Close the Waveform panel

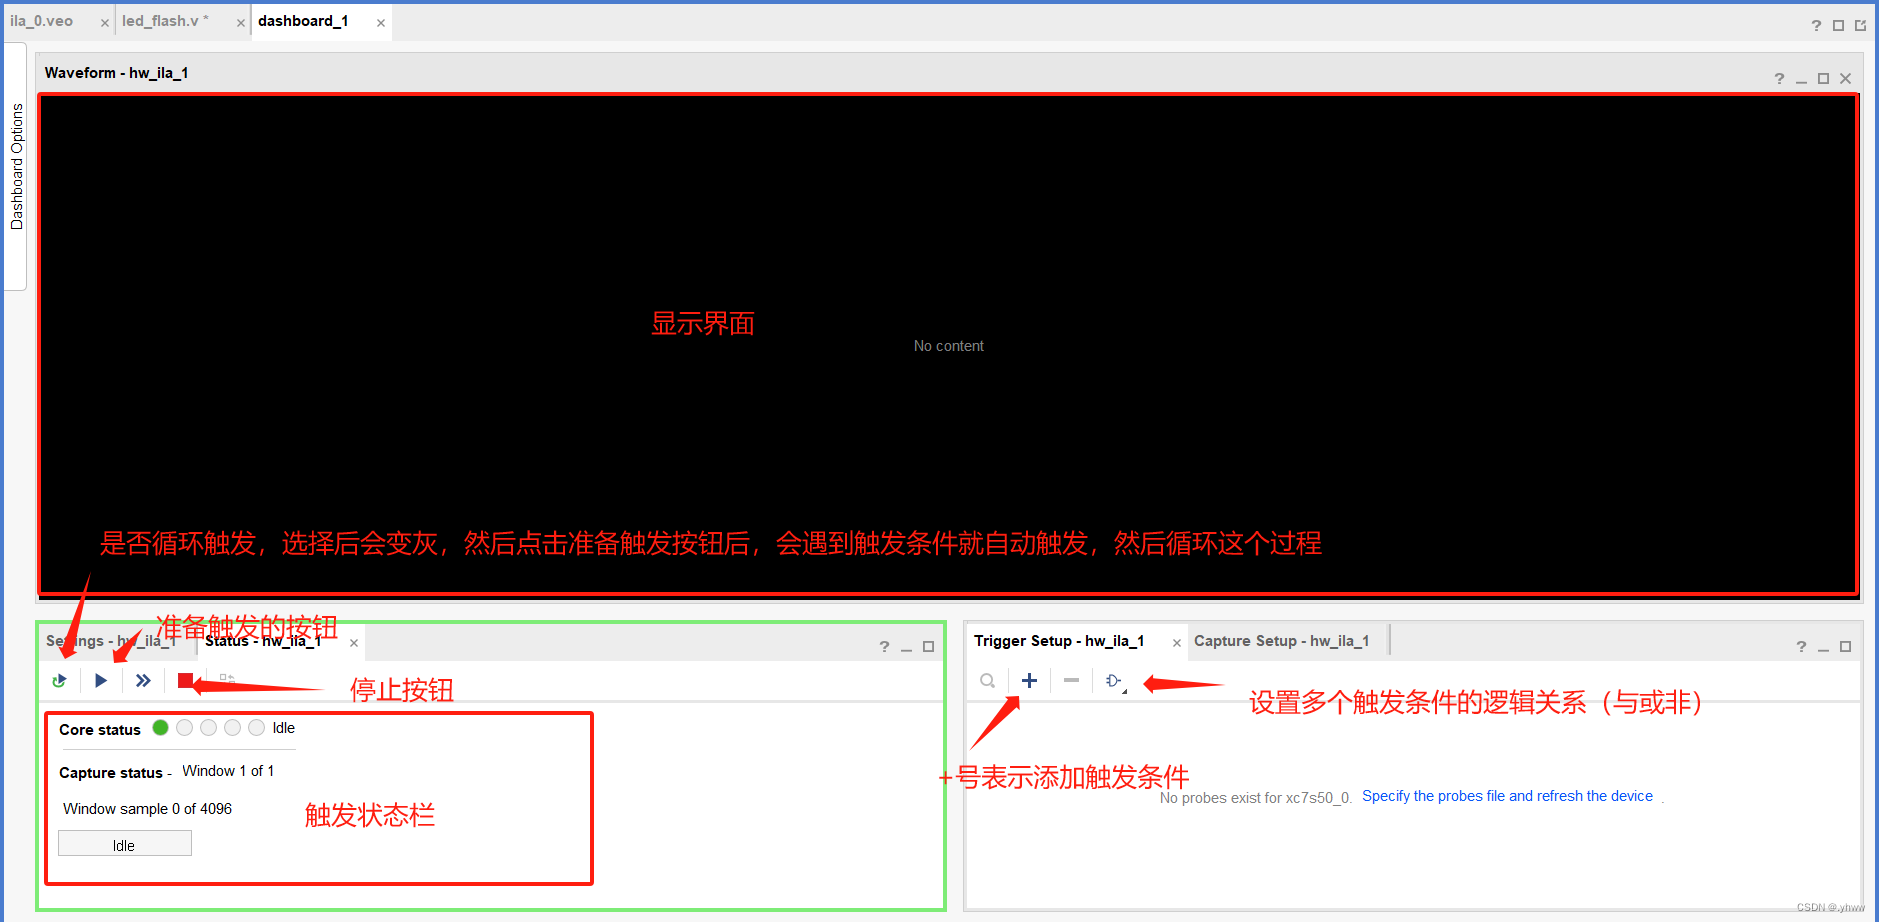click(x=1845, y=79)
